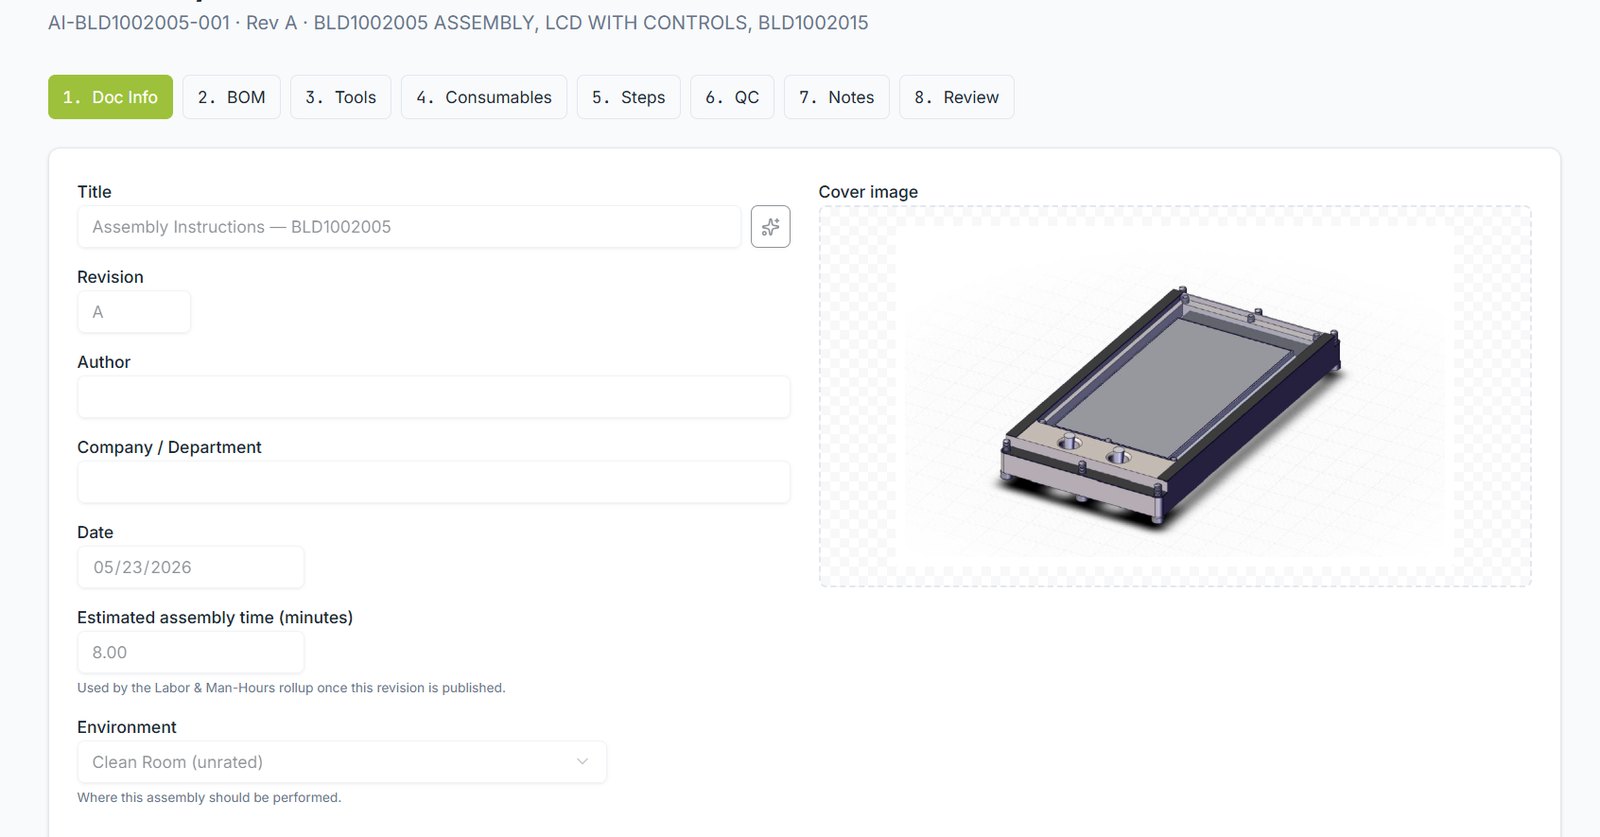Open the Notes tab

point(837,97)
